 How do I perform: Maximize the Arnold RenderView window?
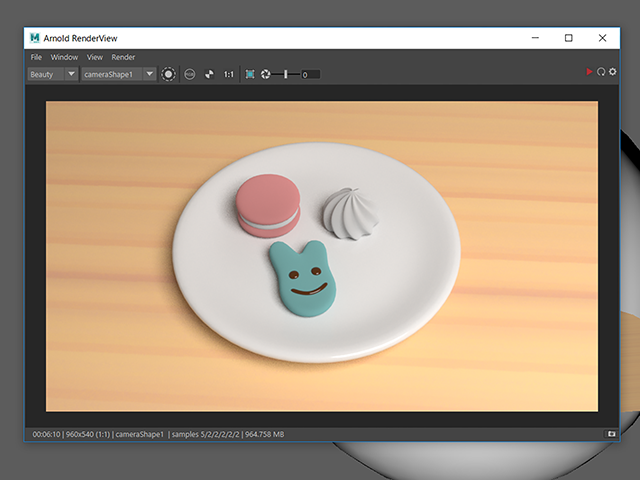click(x=569, y=38)
